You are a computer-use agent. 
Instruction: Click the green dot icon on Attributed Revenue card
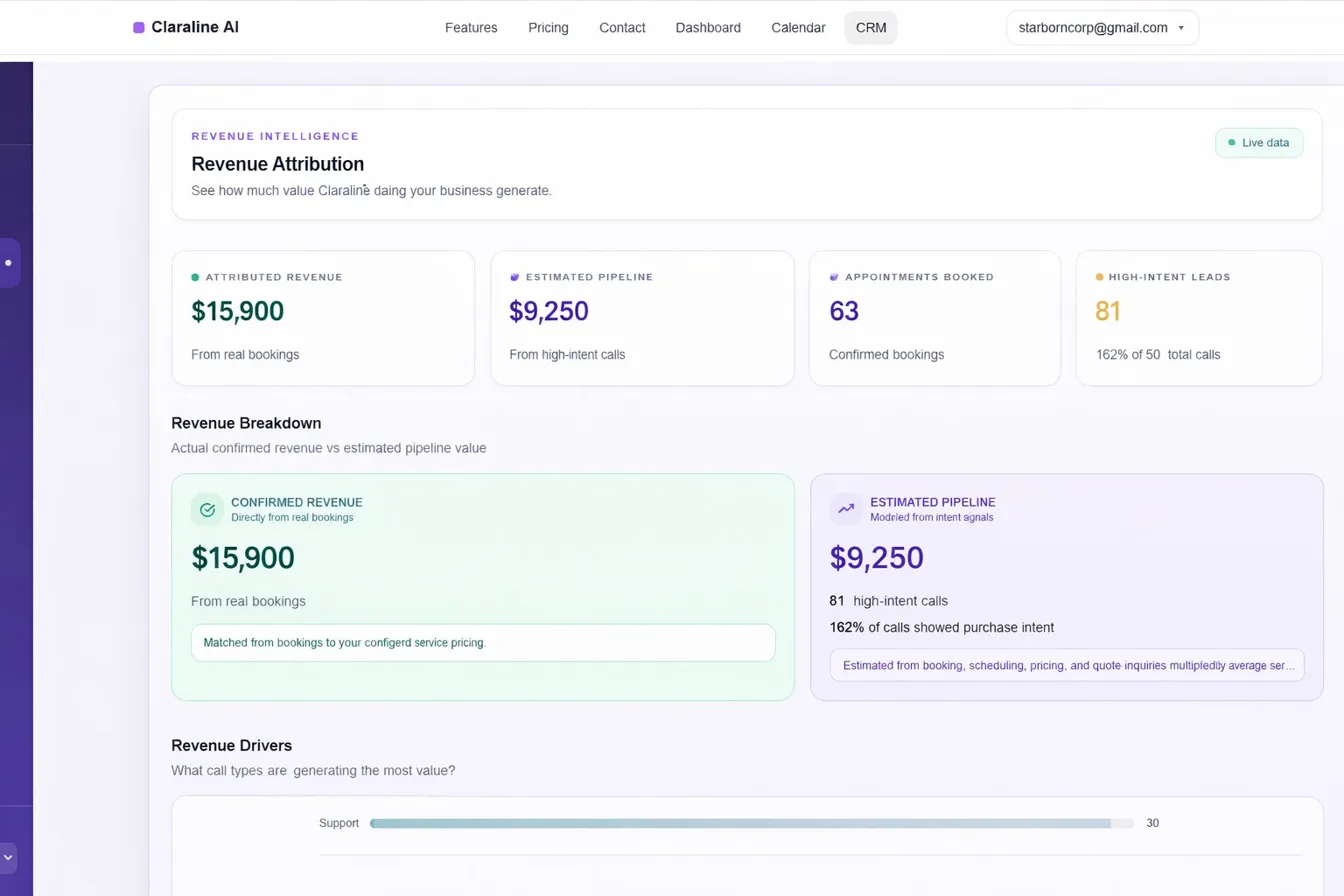coord(196,277)
